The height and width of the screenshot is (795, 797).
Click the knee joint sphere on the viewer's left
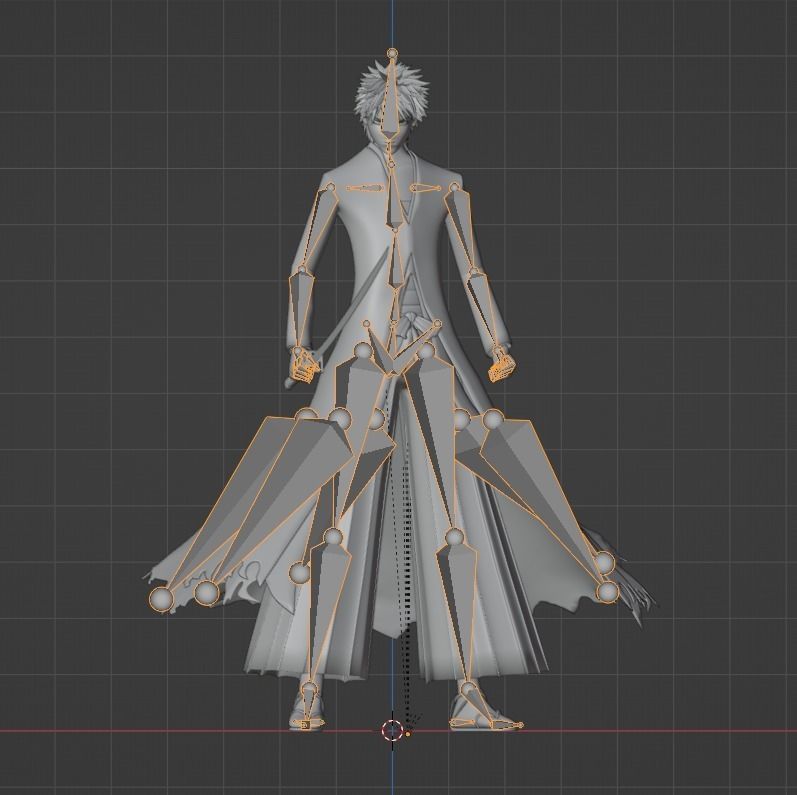332,536
